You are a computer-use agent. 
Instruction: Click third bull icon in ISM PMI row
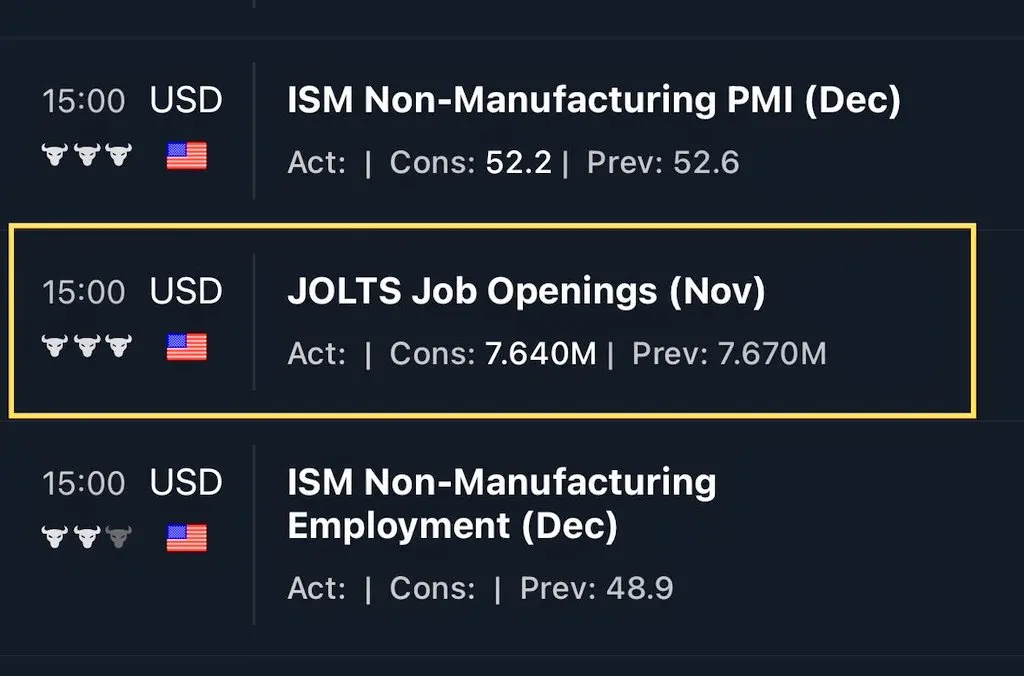(118, 156)
